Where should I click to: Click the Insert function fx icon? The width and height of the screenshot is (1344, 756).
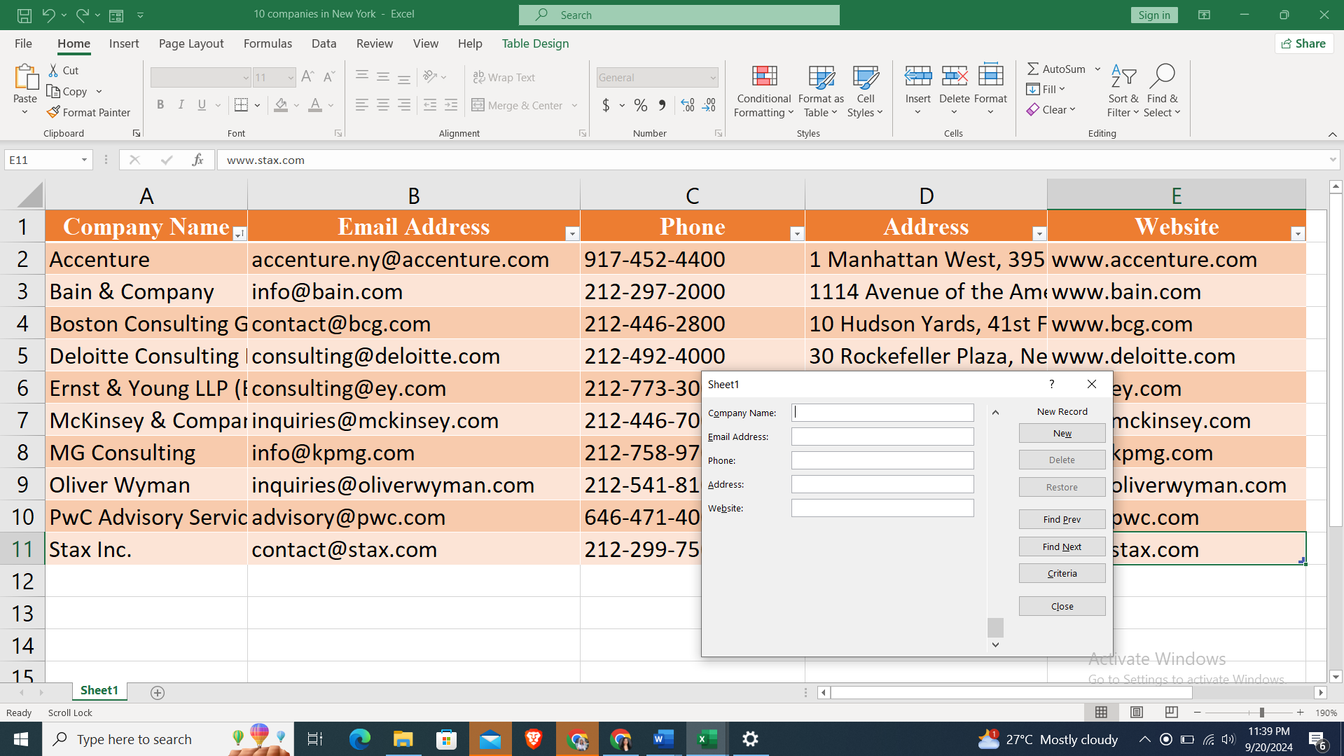click(x=198, y=160)
